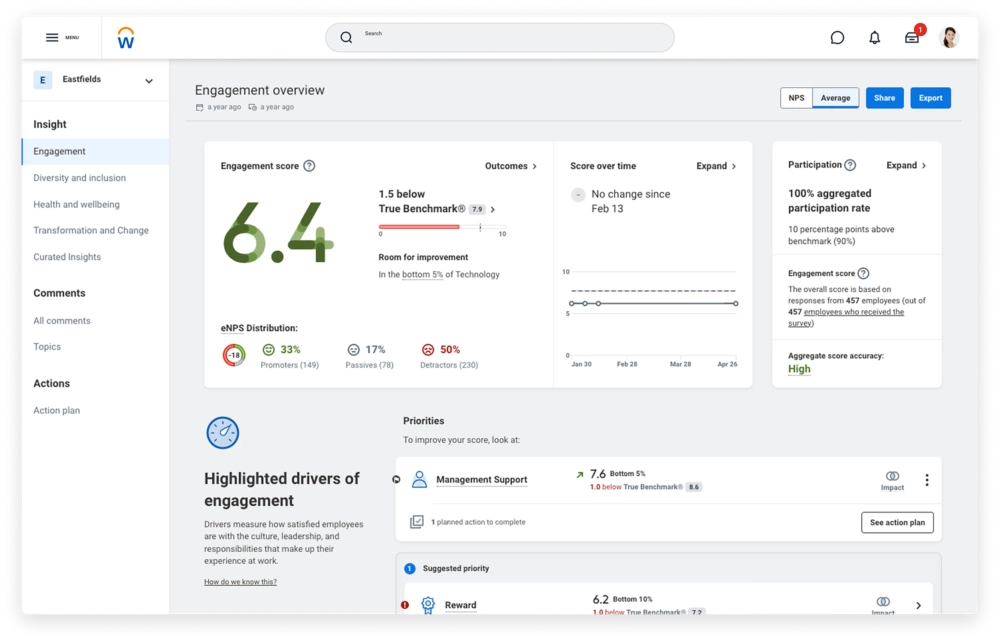The width and height of the screenshot is (1000, 642).
Task: Open Outcomes from Engagement score card
Action: [511, 166]
